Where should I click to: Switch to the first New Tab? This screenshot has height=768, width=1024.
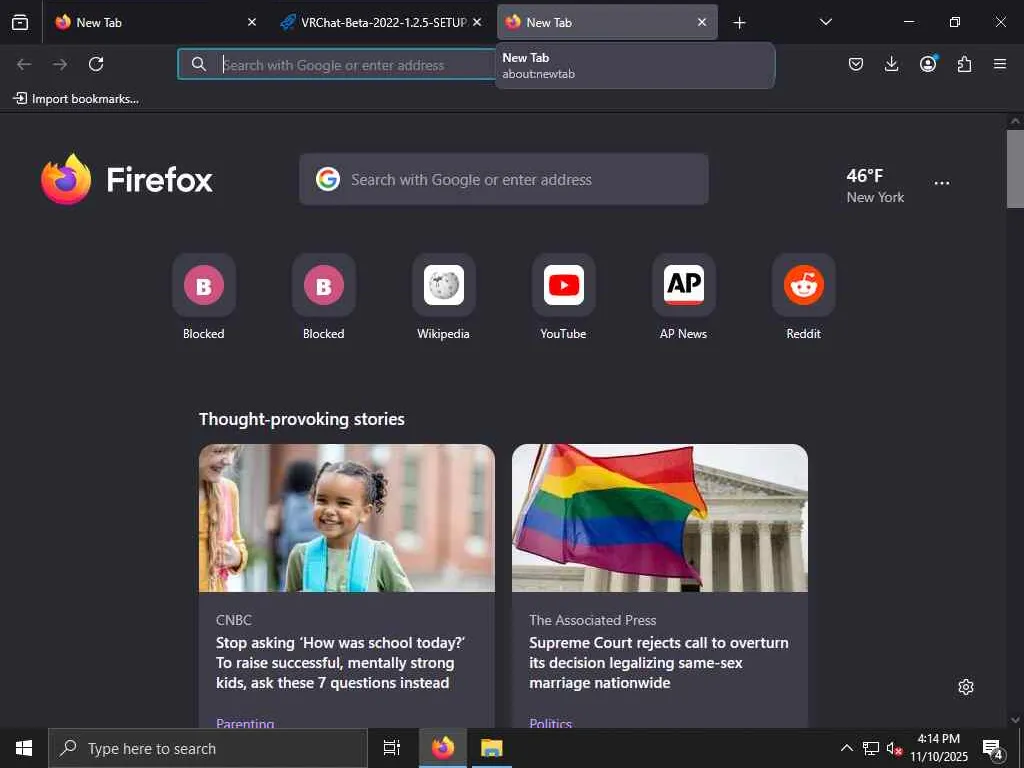(x=155, y=22)
